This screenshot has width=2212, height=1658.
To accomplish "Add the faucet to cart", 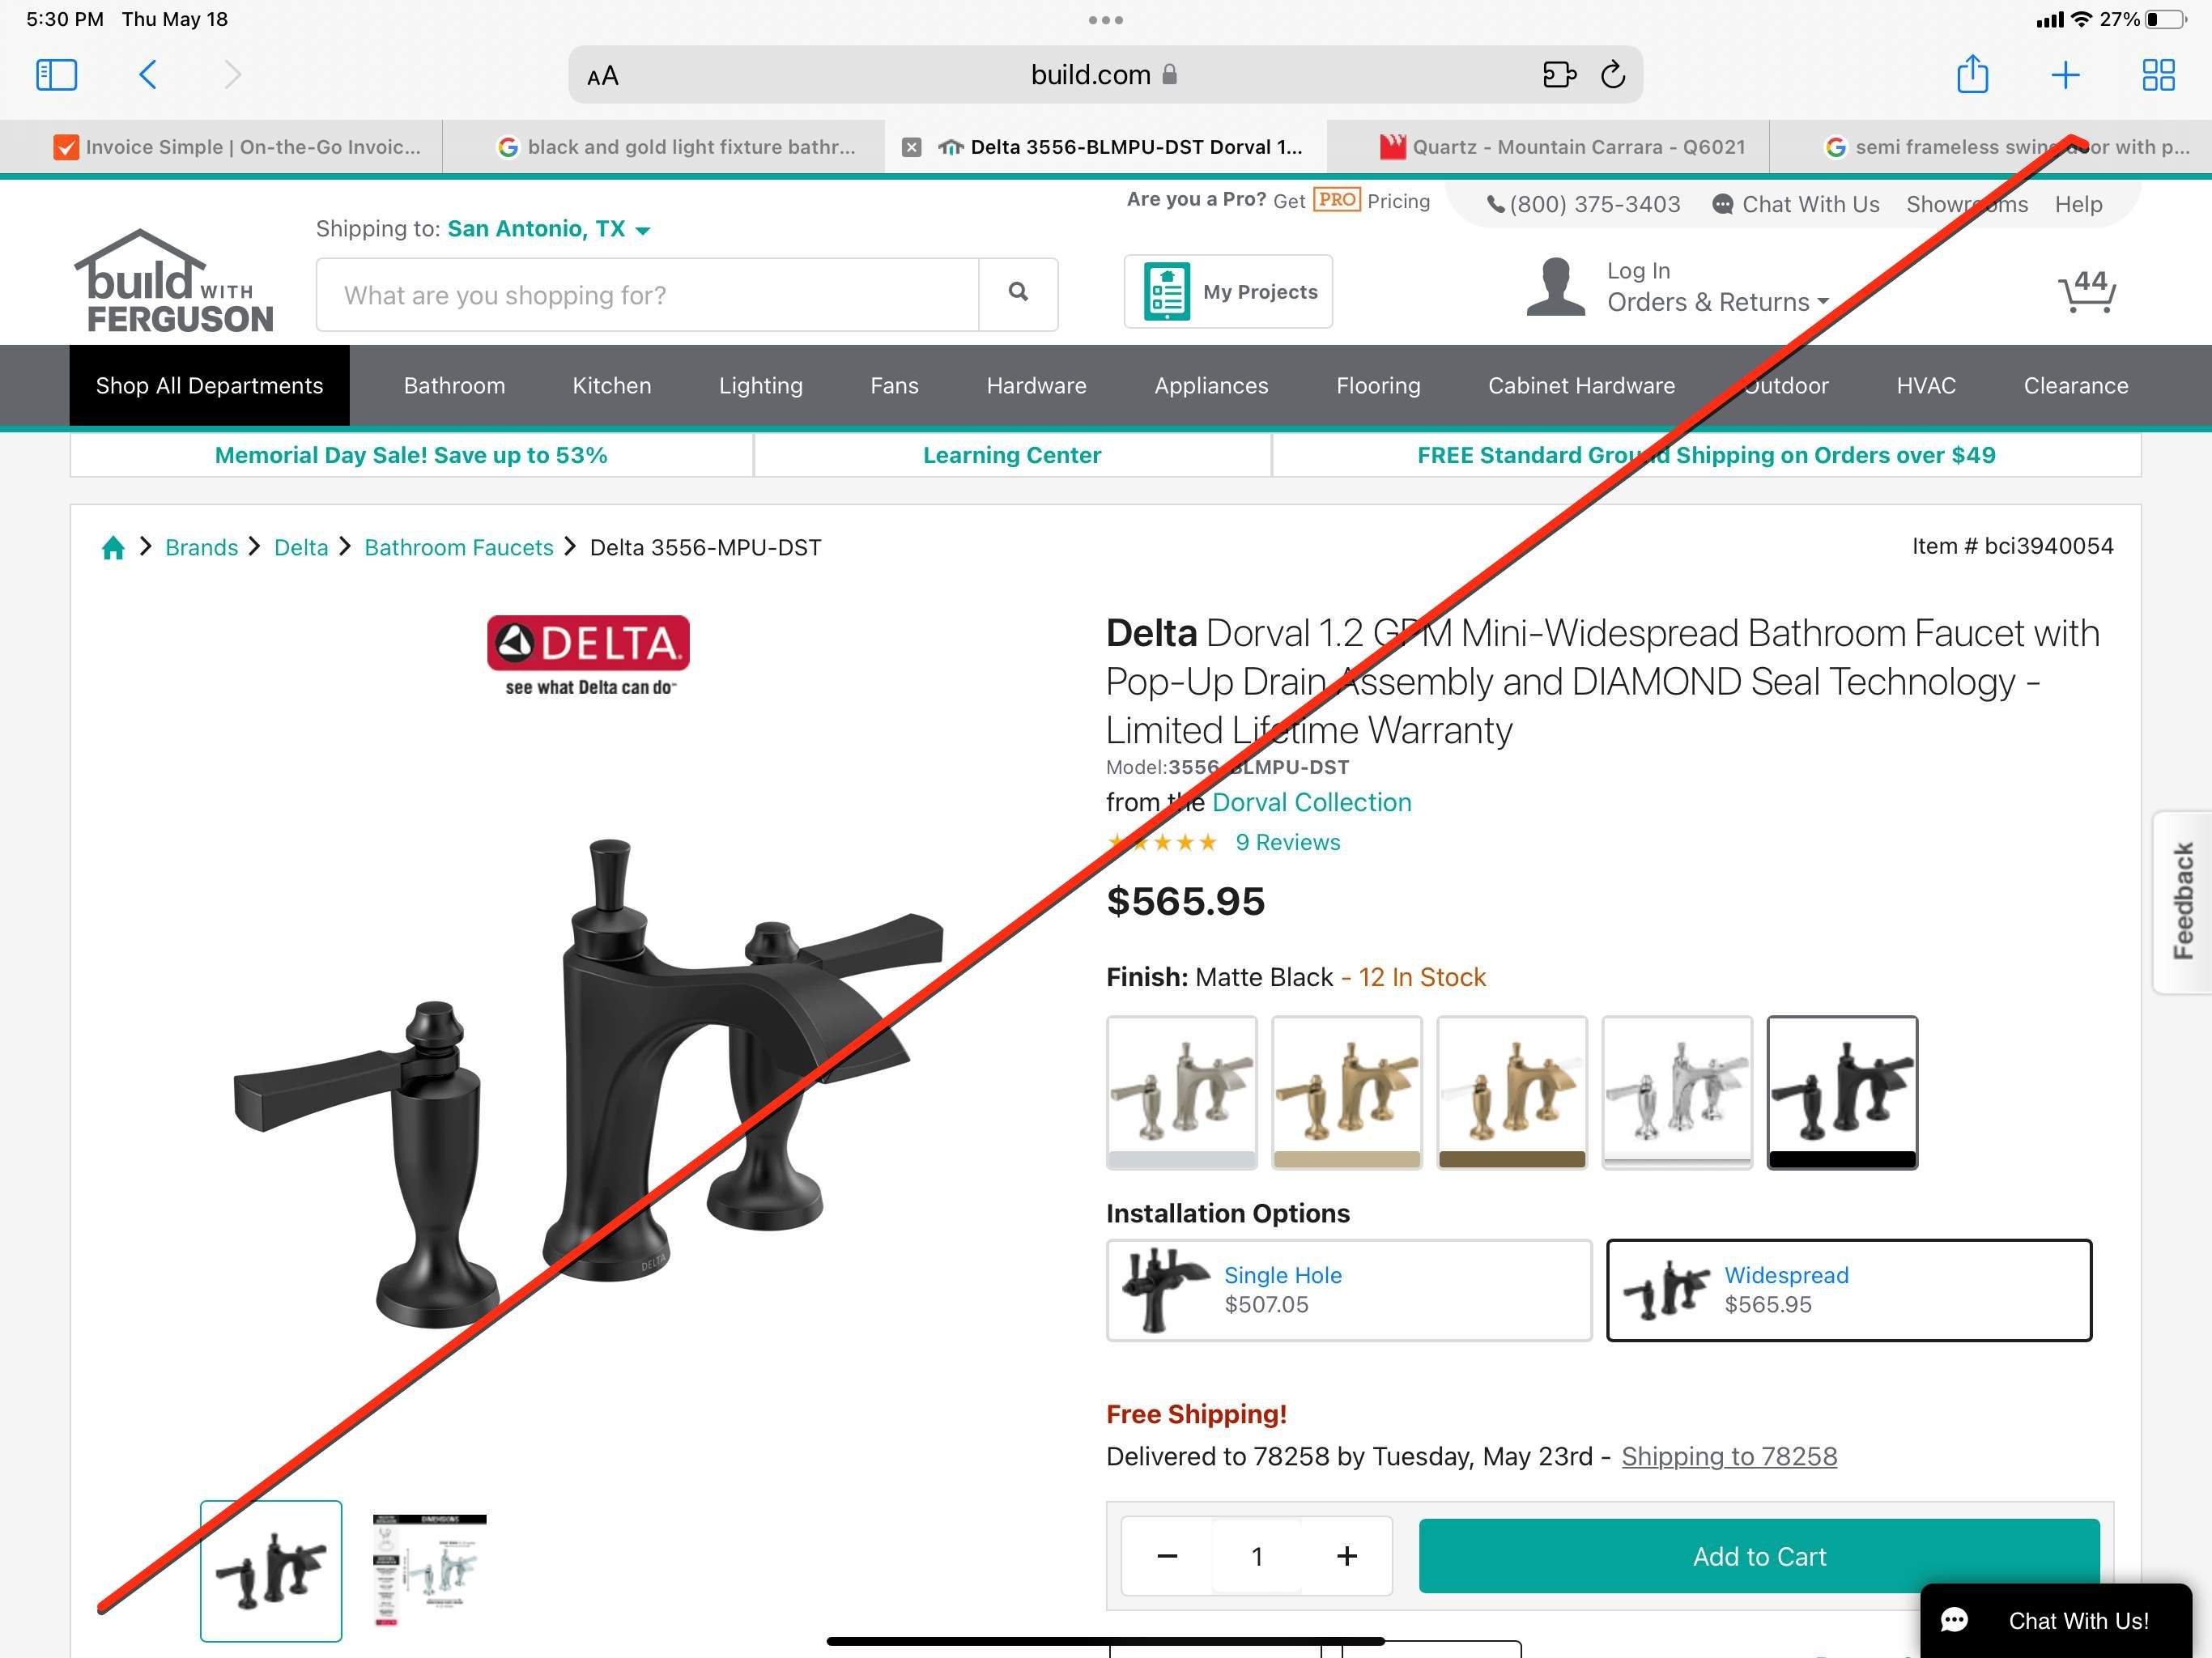I will 1758,1556.
